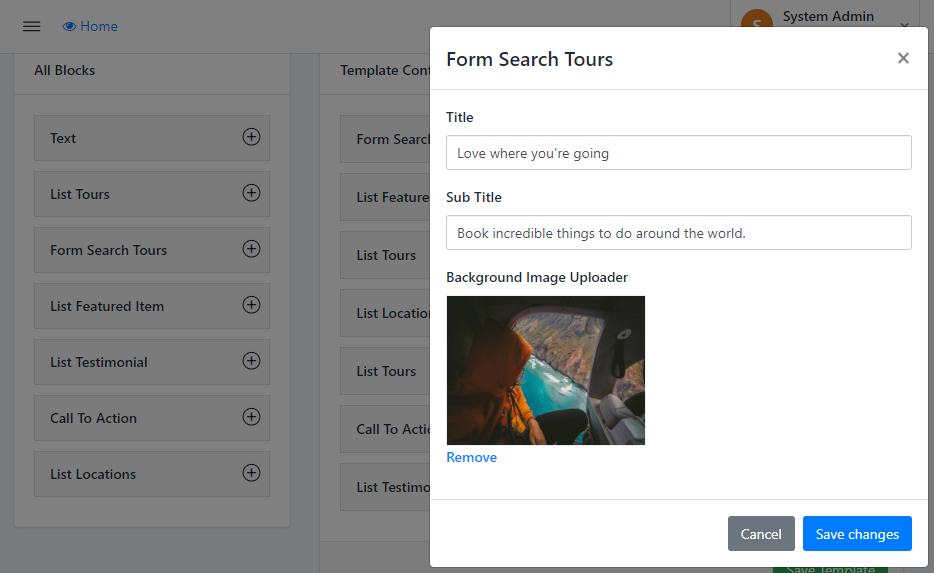Select the background image thumbnail
The height and width of the screenshot is (573, 934).
pos(545,370)
